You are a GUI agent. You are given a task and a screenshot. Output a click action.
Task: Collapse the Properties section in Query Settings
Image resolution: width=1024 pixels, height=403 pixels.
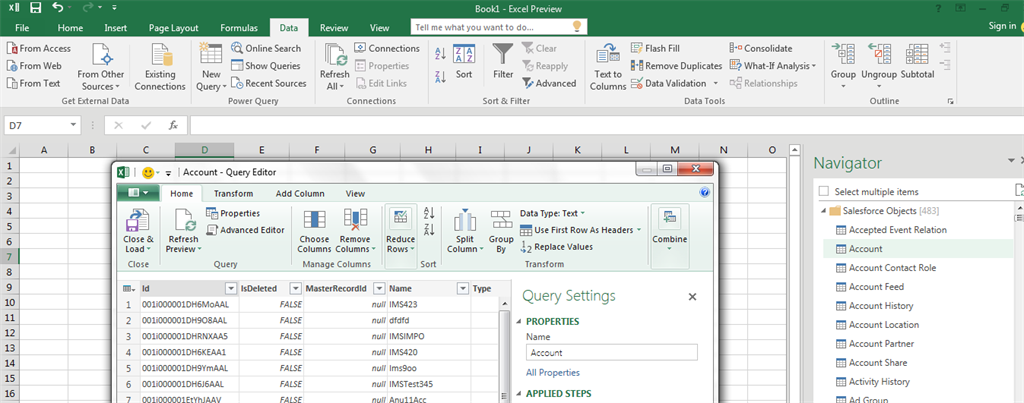(x=519, y=321)
